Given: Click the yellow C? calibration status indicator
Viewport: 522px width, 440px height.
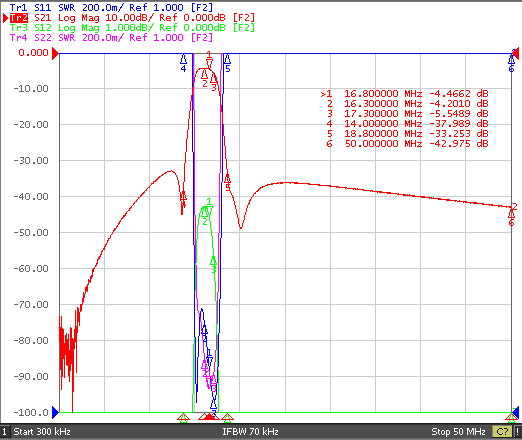Looking at the screenshot, I should (x=502, y=432).
